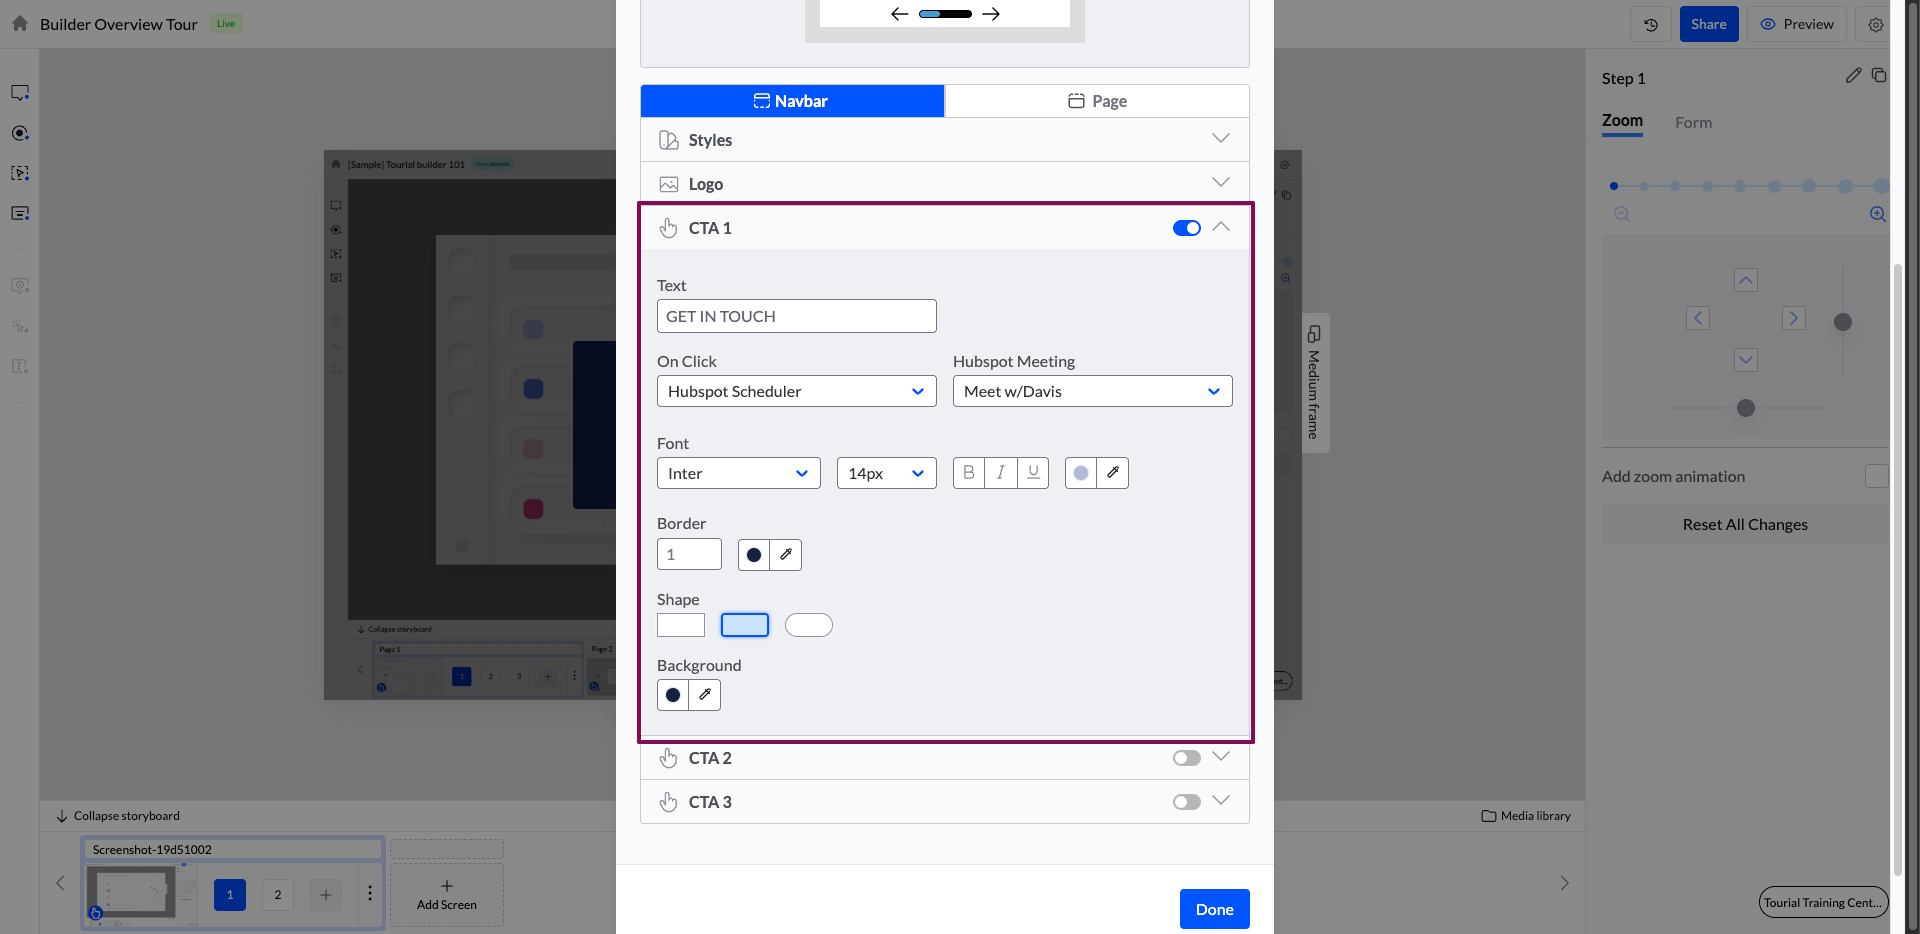Open the On Click Hubspot Scheduler dropdown

[x=796, y=391]
